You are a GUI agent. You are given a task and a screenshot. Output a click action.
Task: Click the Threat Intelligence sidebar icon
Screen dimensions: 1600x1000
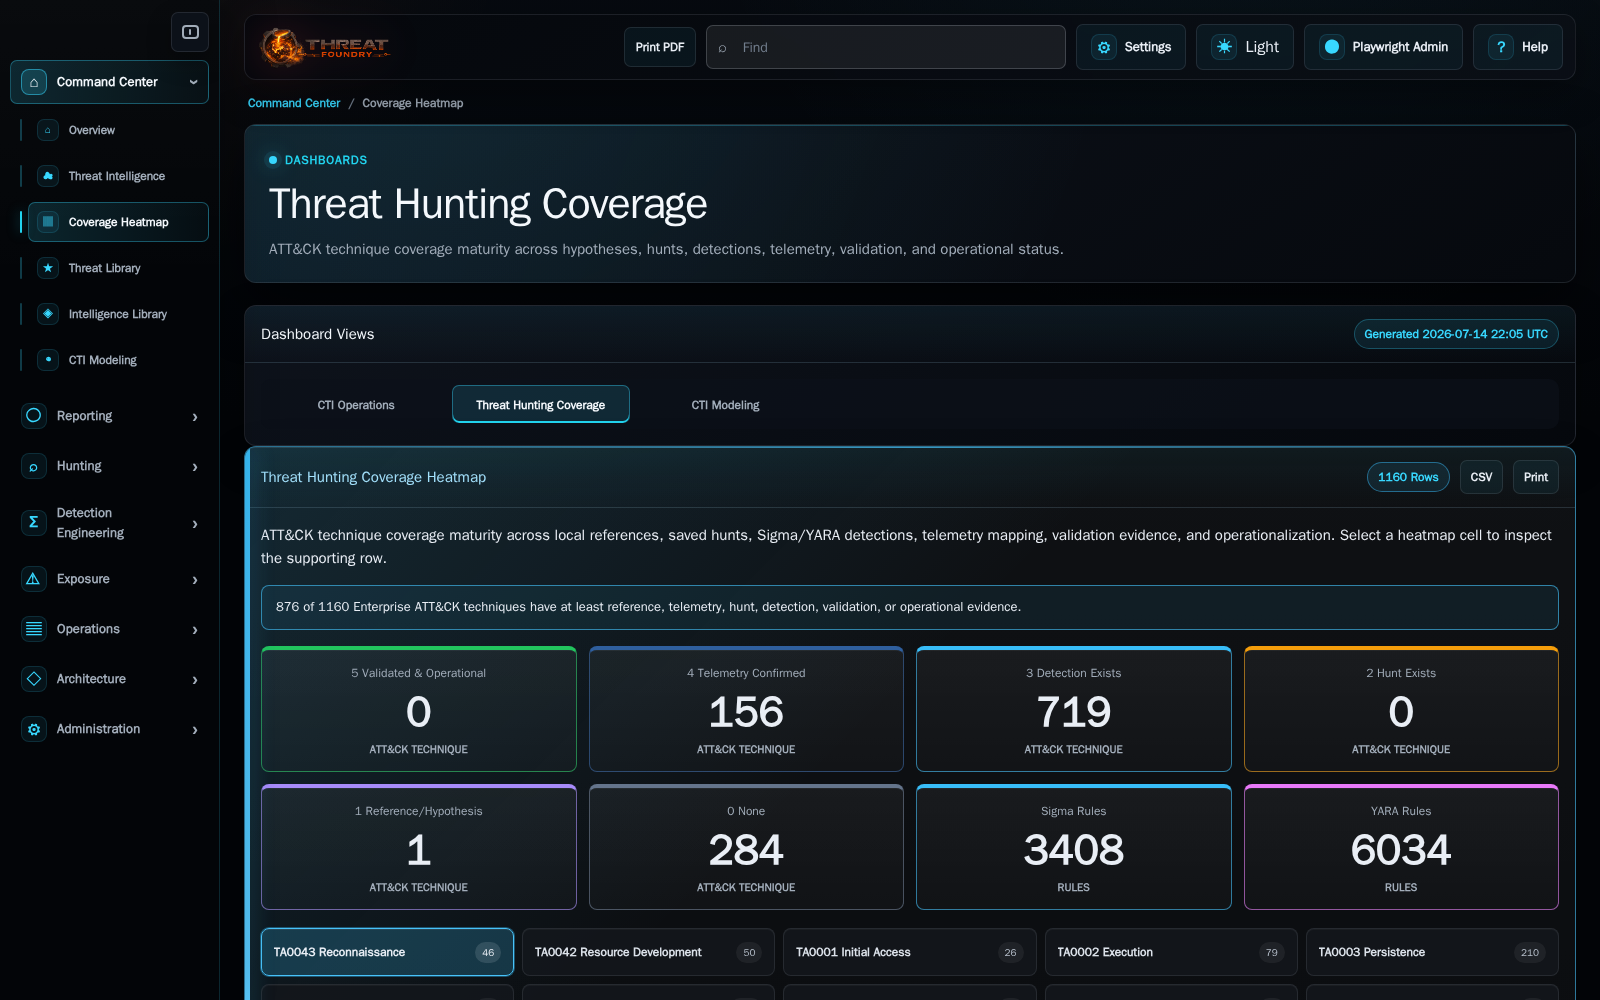pyautogui.click(x=48, y=176)
